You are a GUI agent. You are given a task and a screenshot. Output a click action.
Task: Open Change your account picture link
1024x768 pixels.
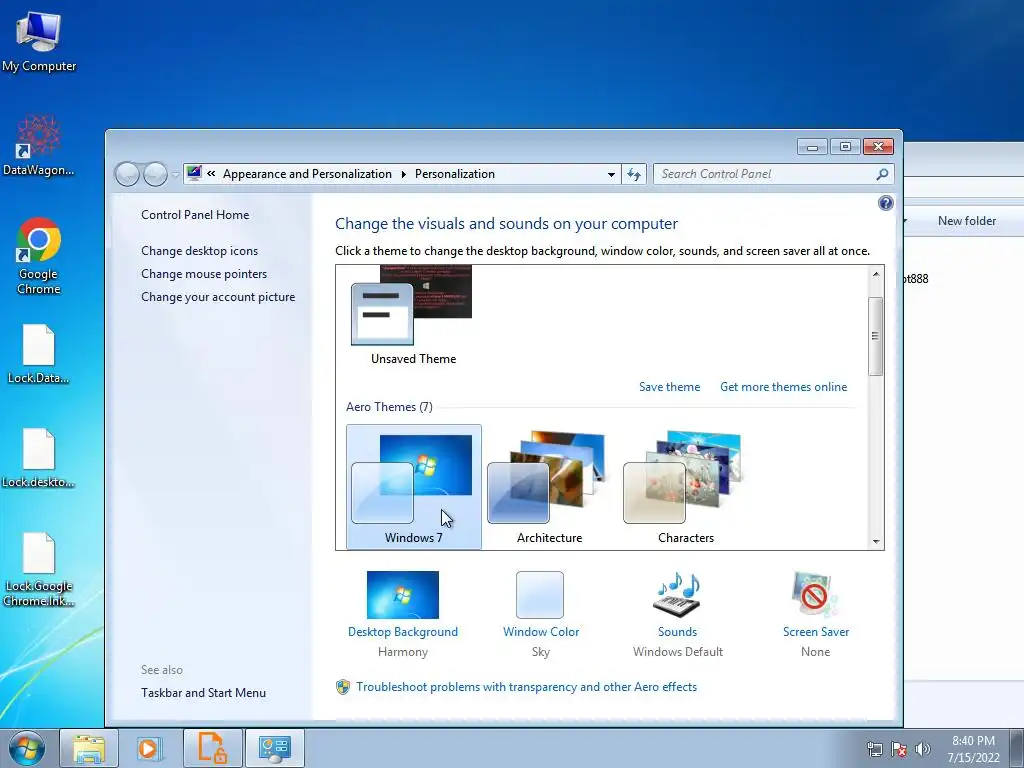[218, 297]
